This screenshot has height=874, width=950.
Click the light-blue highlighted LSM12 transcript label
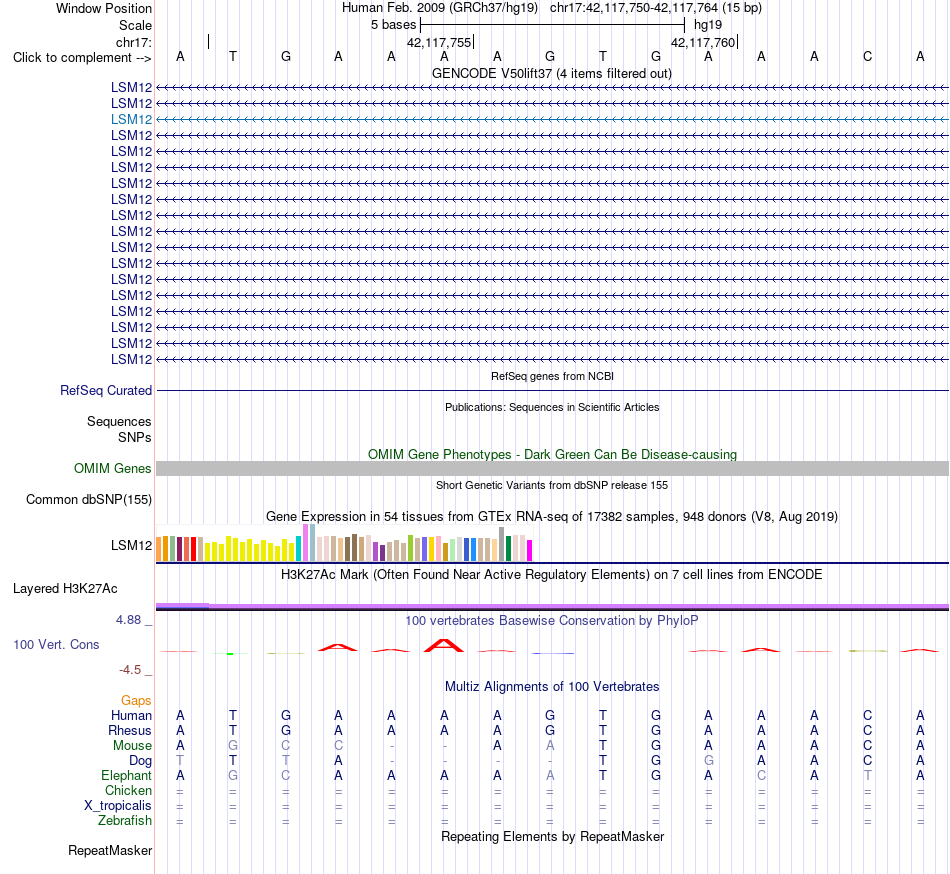(131, 119)
